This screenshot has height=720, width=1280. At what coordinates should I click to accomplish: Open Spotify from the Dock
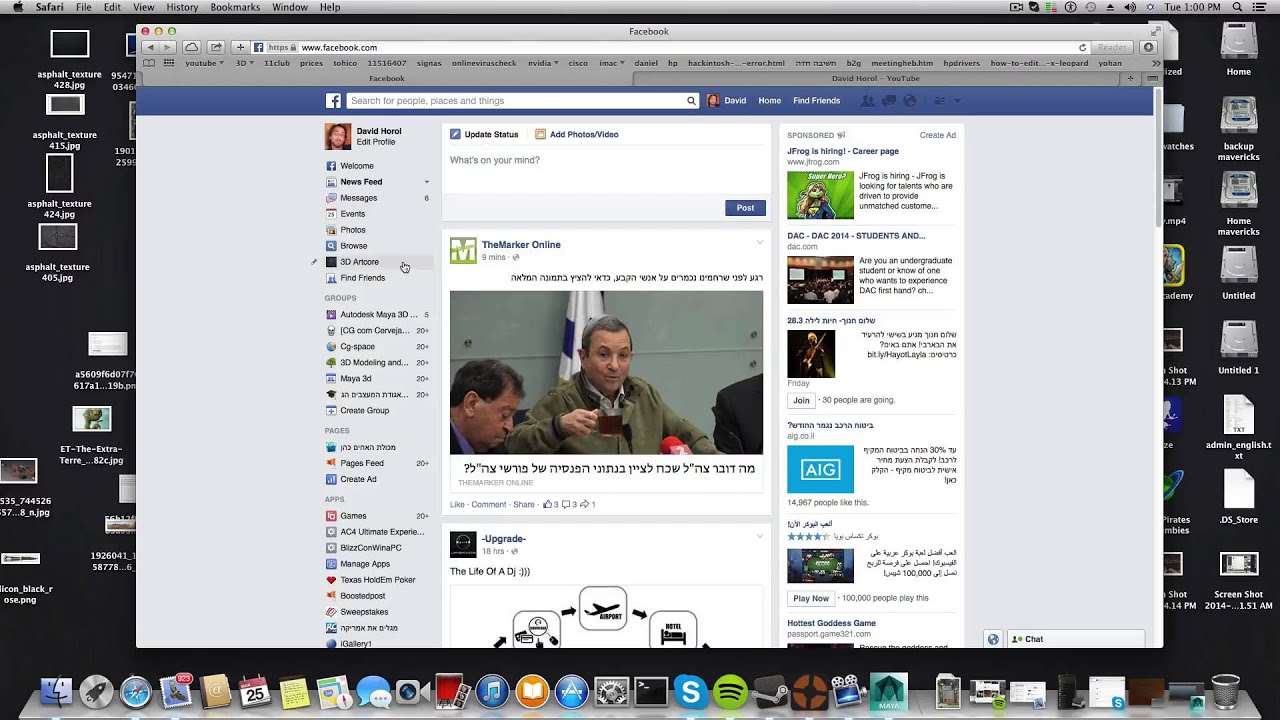[730, 691]
